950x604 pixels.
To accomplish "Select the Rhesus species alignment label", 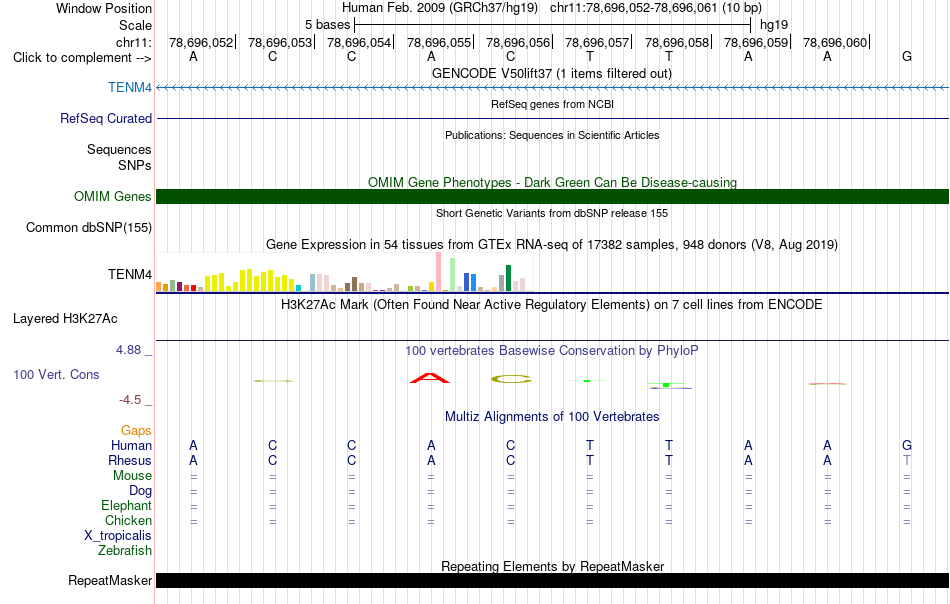I will [x=130, y=460].
